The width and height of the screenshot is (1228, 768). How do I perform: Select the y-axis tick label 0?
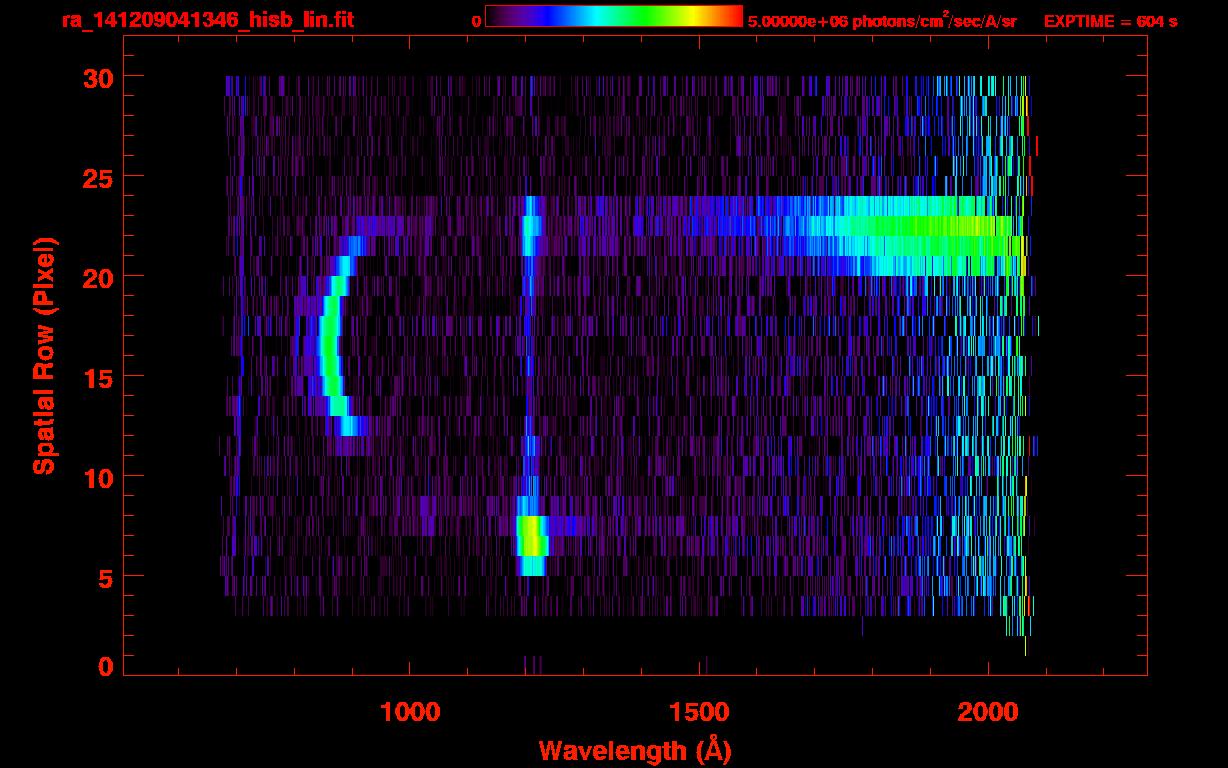pyautogui.click(x=105, y=667)
